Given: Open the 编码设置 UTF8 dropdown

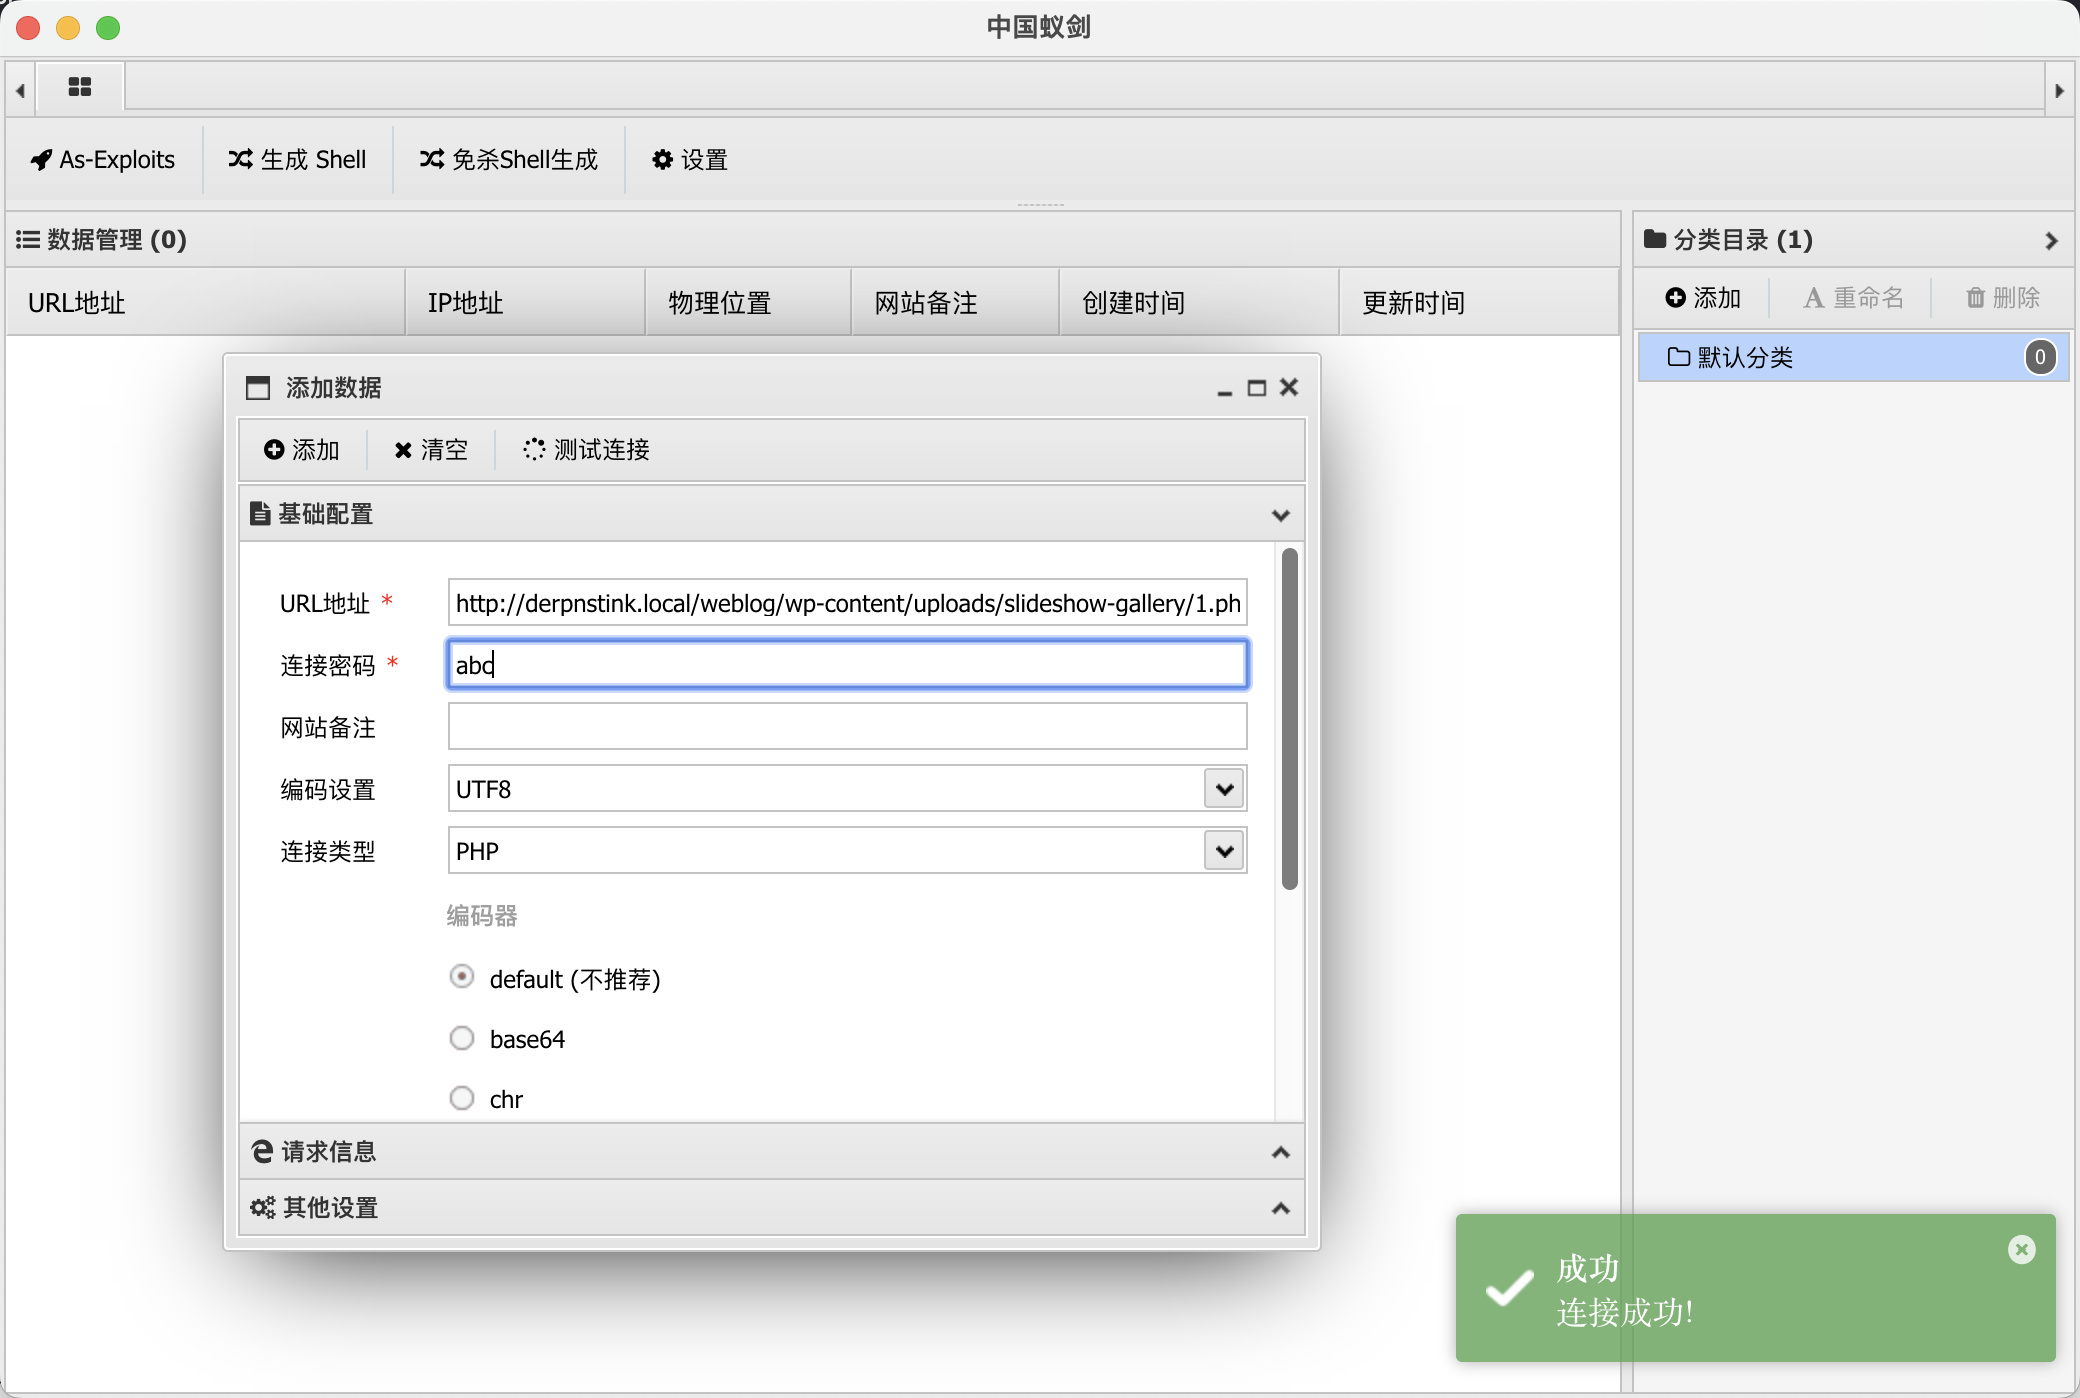Looking at the screenshot, I should click(x=1224, y=789).
